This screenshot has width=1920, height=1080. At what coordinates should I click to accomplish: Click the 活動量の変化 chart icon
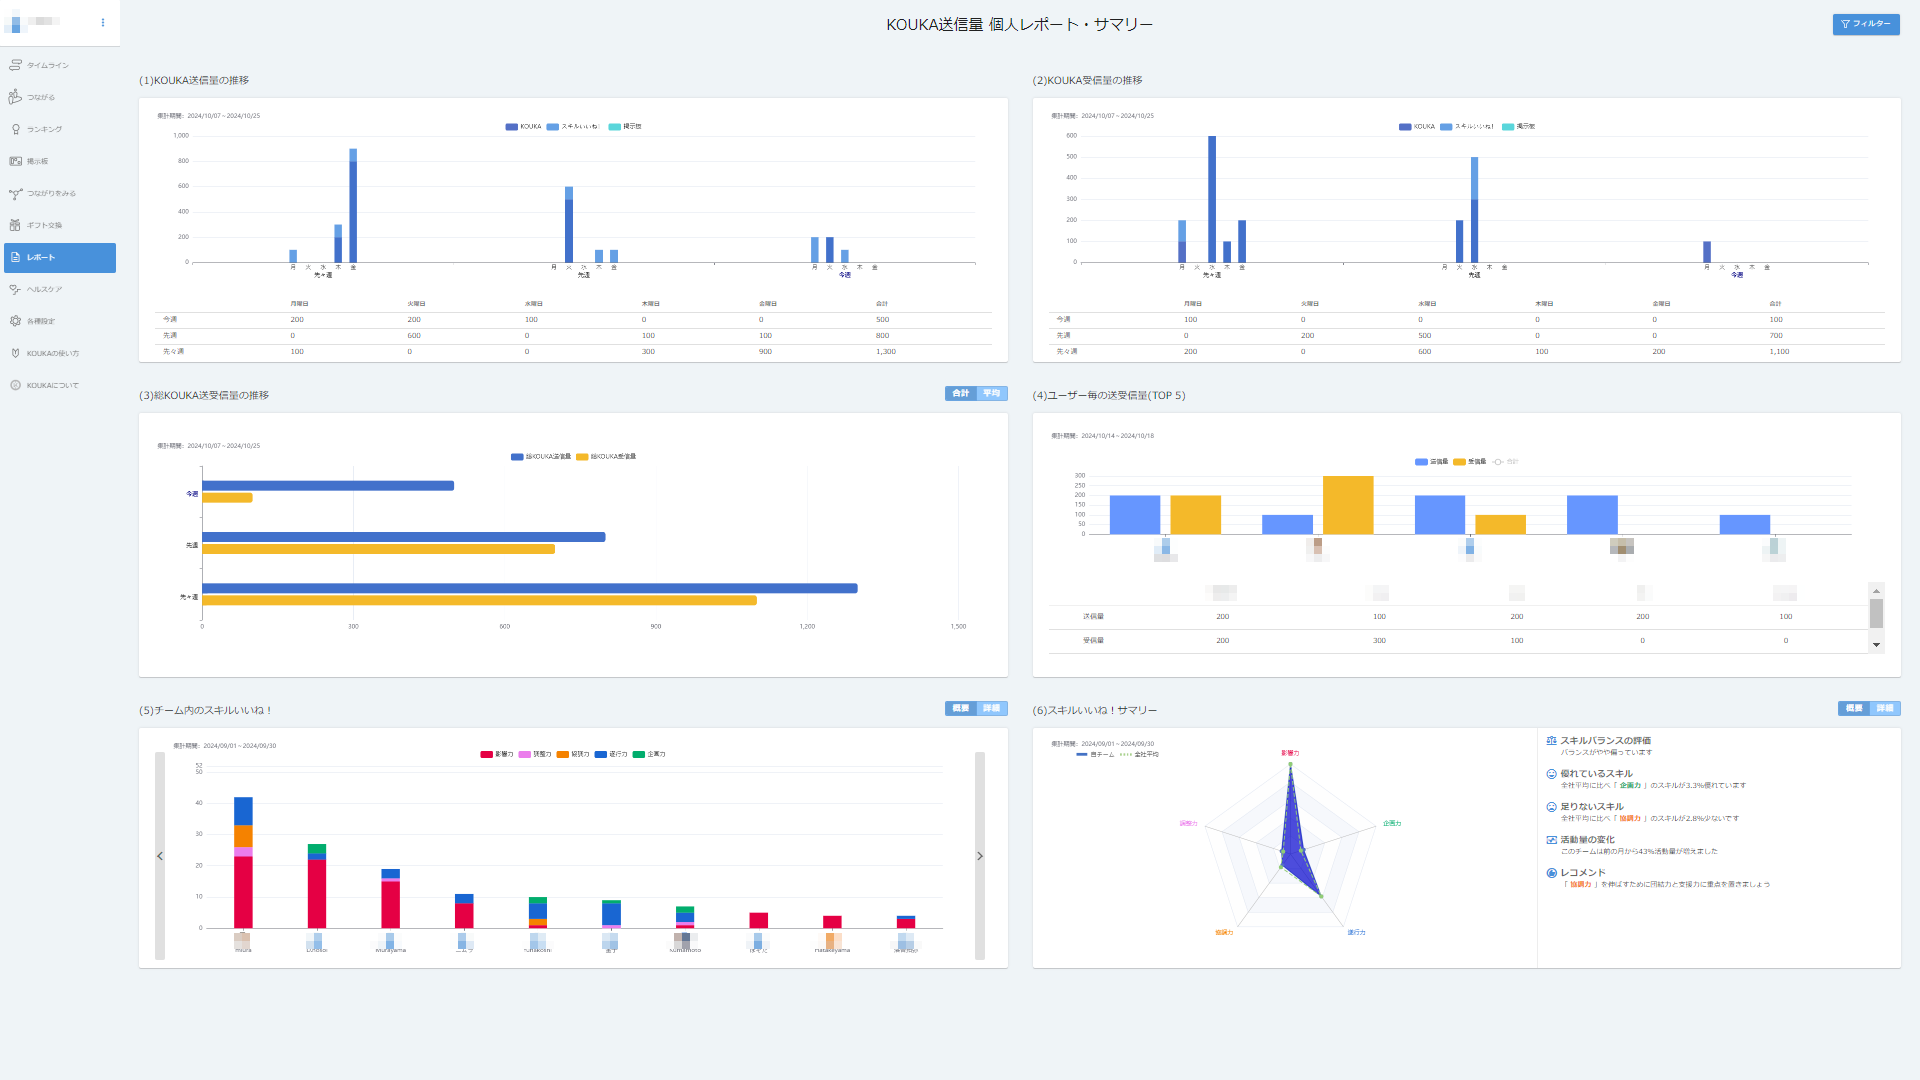[x=1551, y=840]
